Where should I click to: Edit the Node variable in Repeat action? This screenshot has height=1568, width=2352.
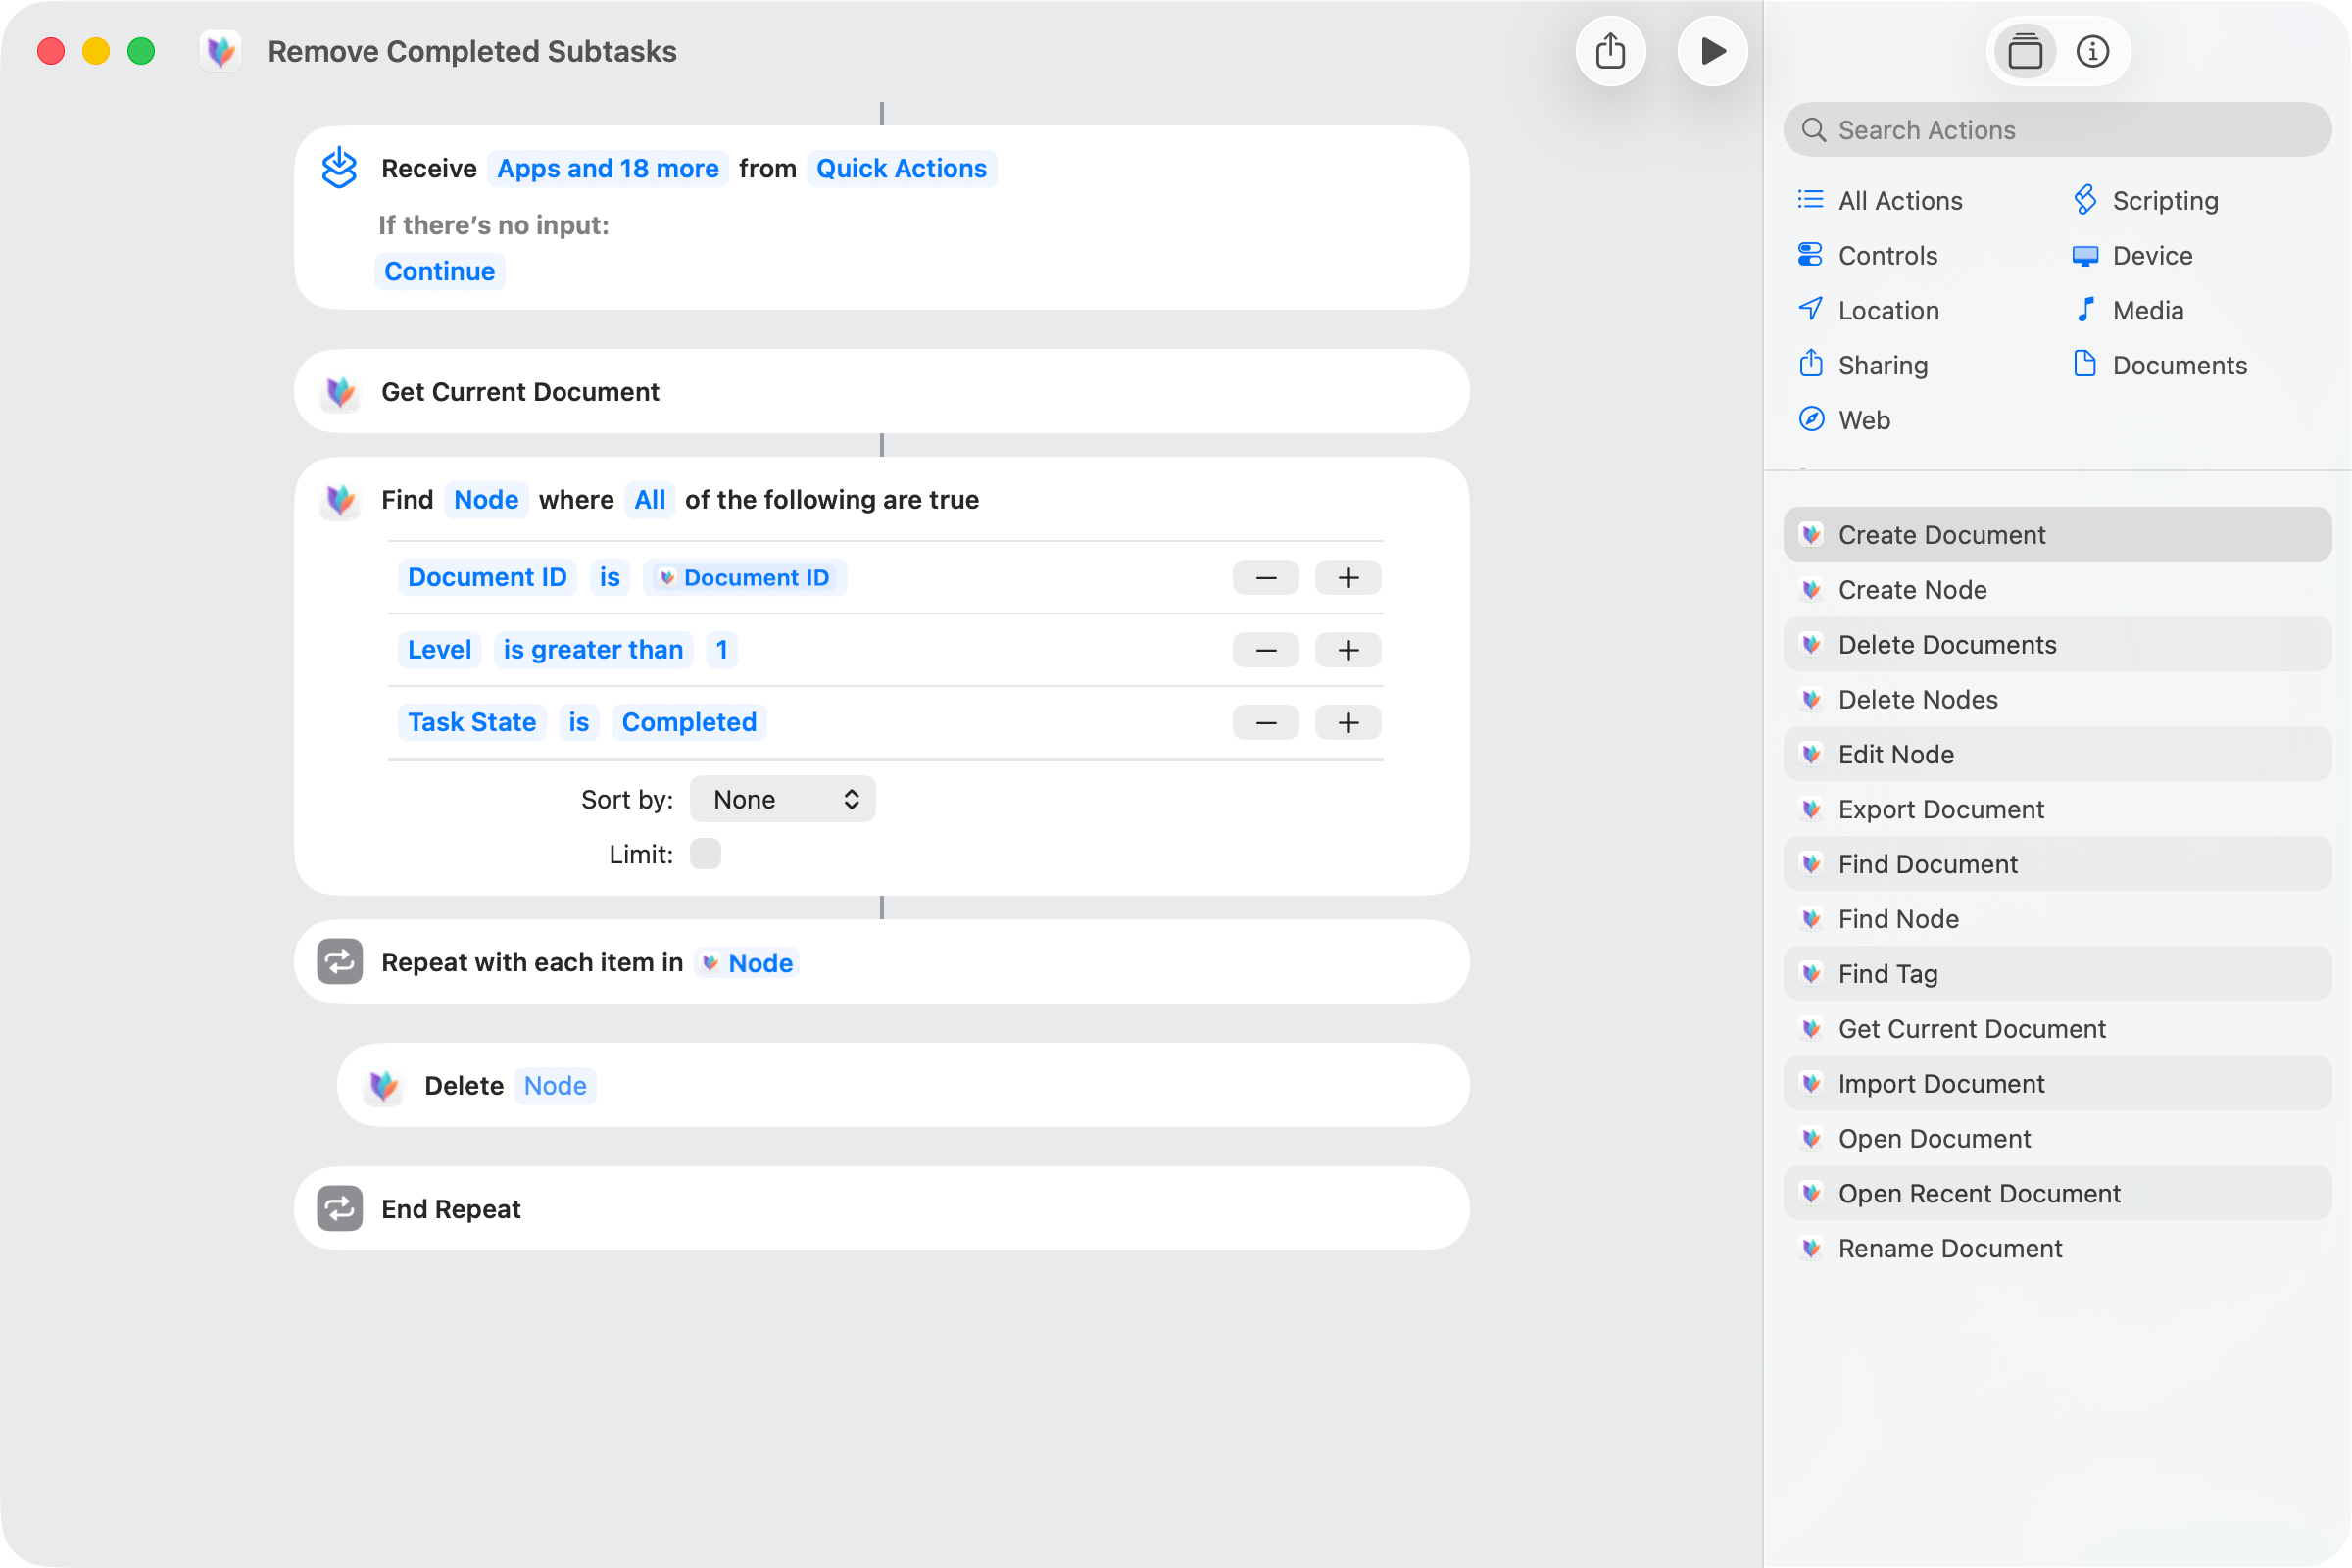[x=747, y=962]
